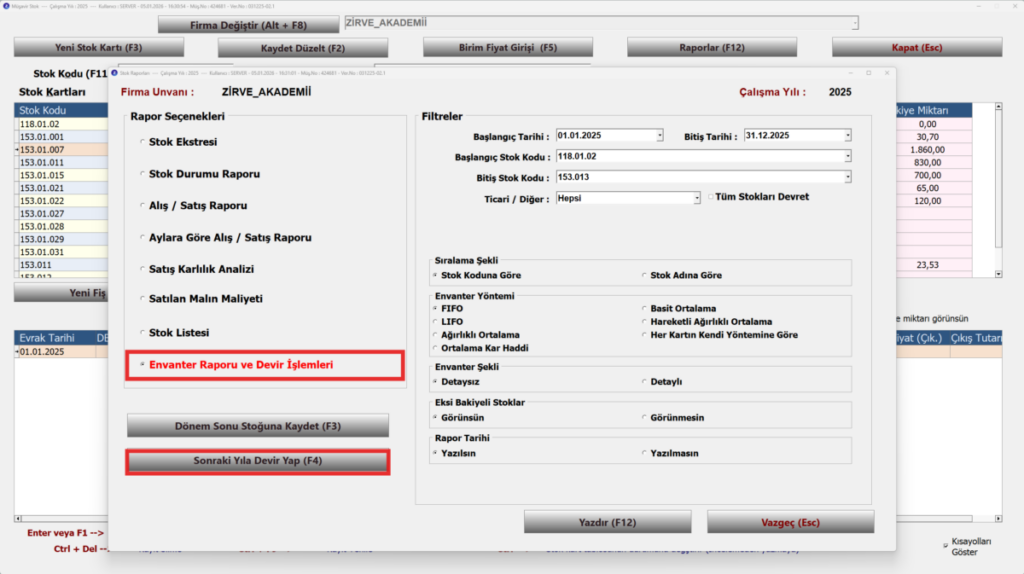
Task: Hide negative balance stocks with Görünmesin
Action: (x=673, y=417)
